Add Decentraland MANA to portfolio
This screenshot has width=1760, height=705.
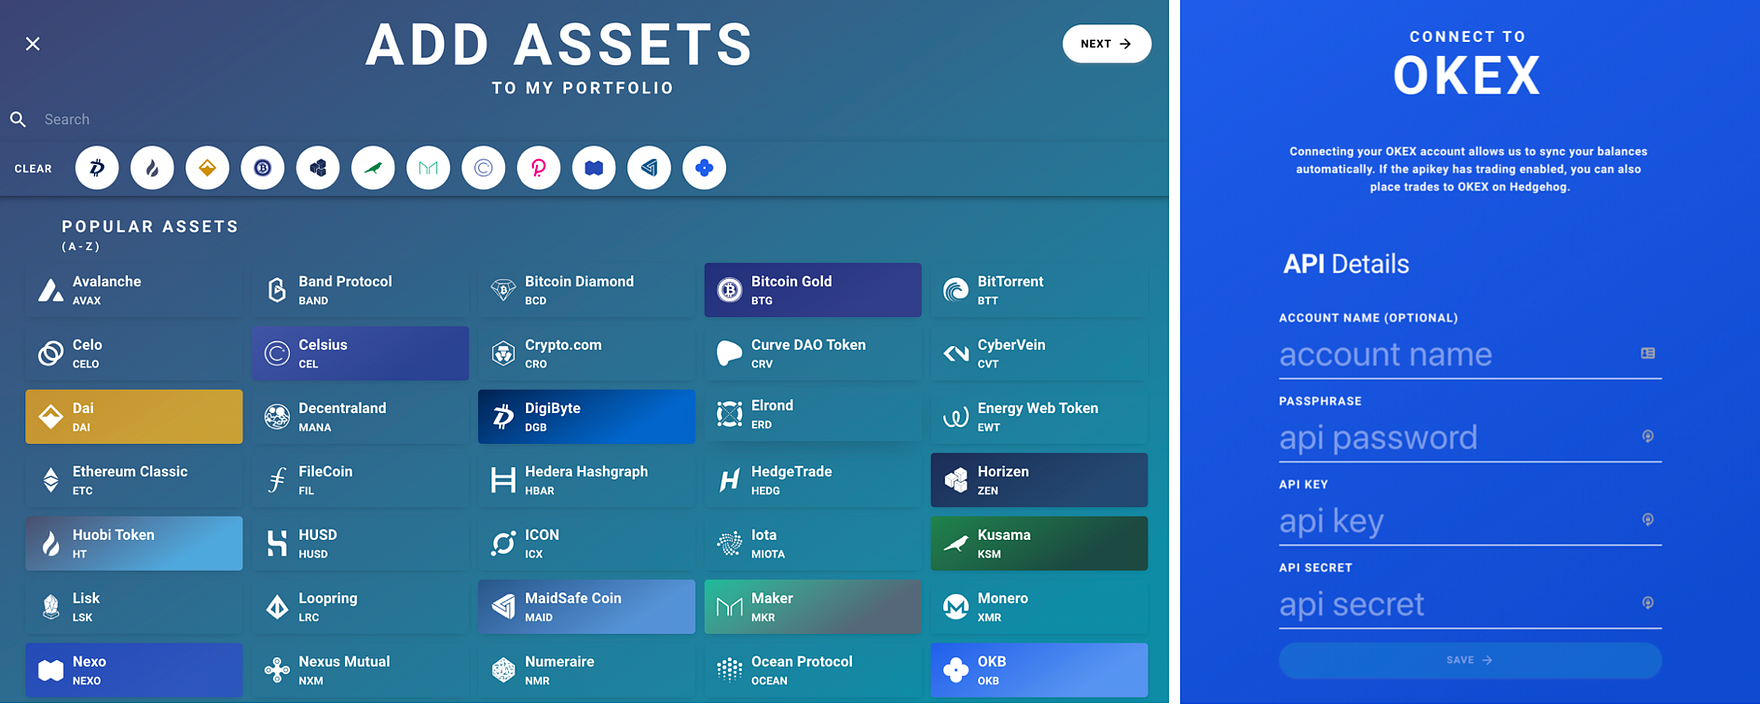click(360, 417)
